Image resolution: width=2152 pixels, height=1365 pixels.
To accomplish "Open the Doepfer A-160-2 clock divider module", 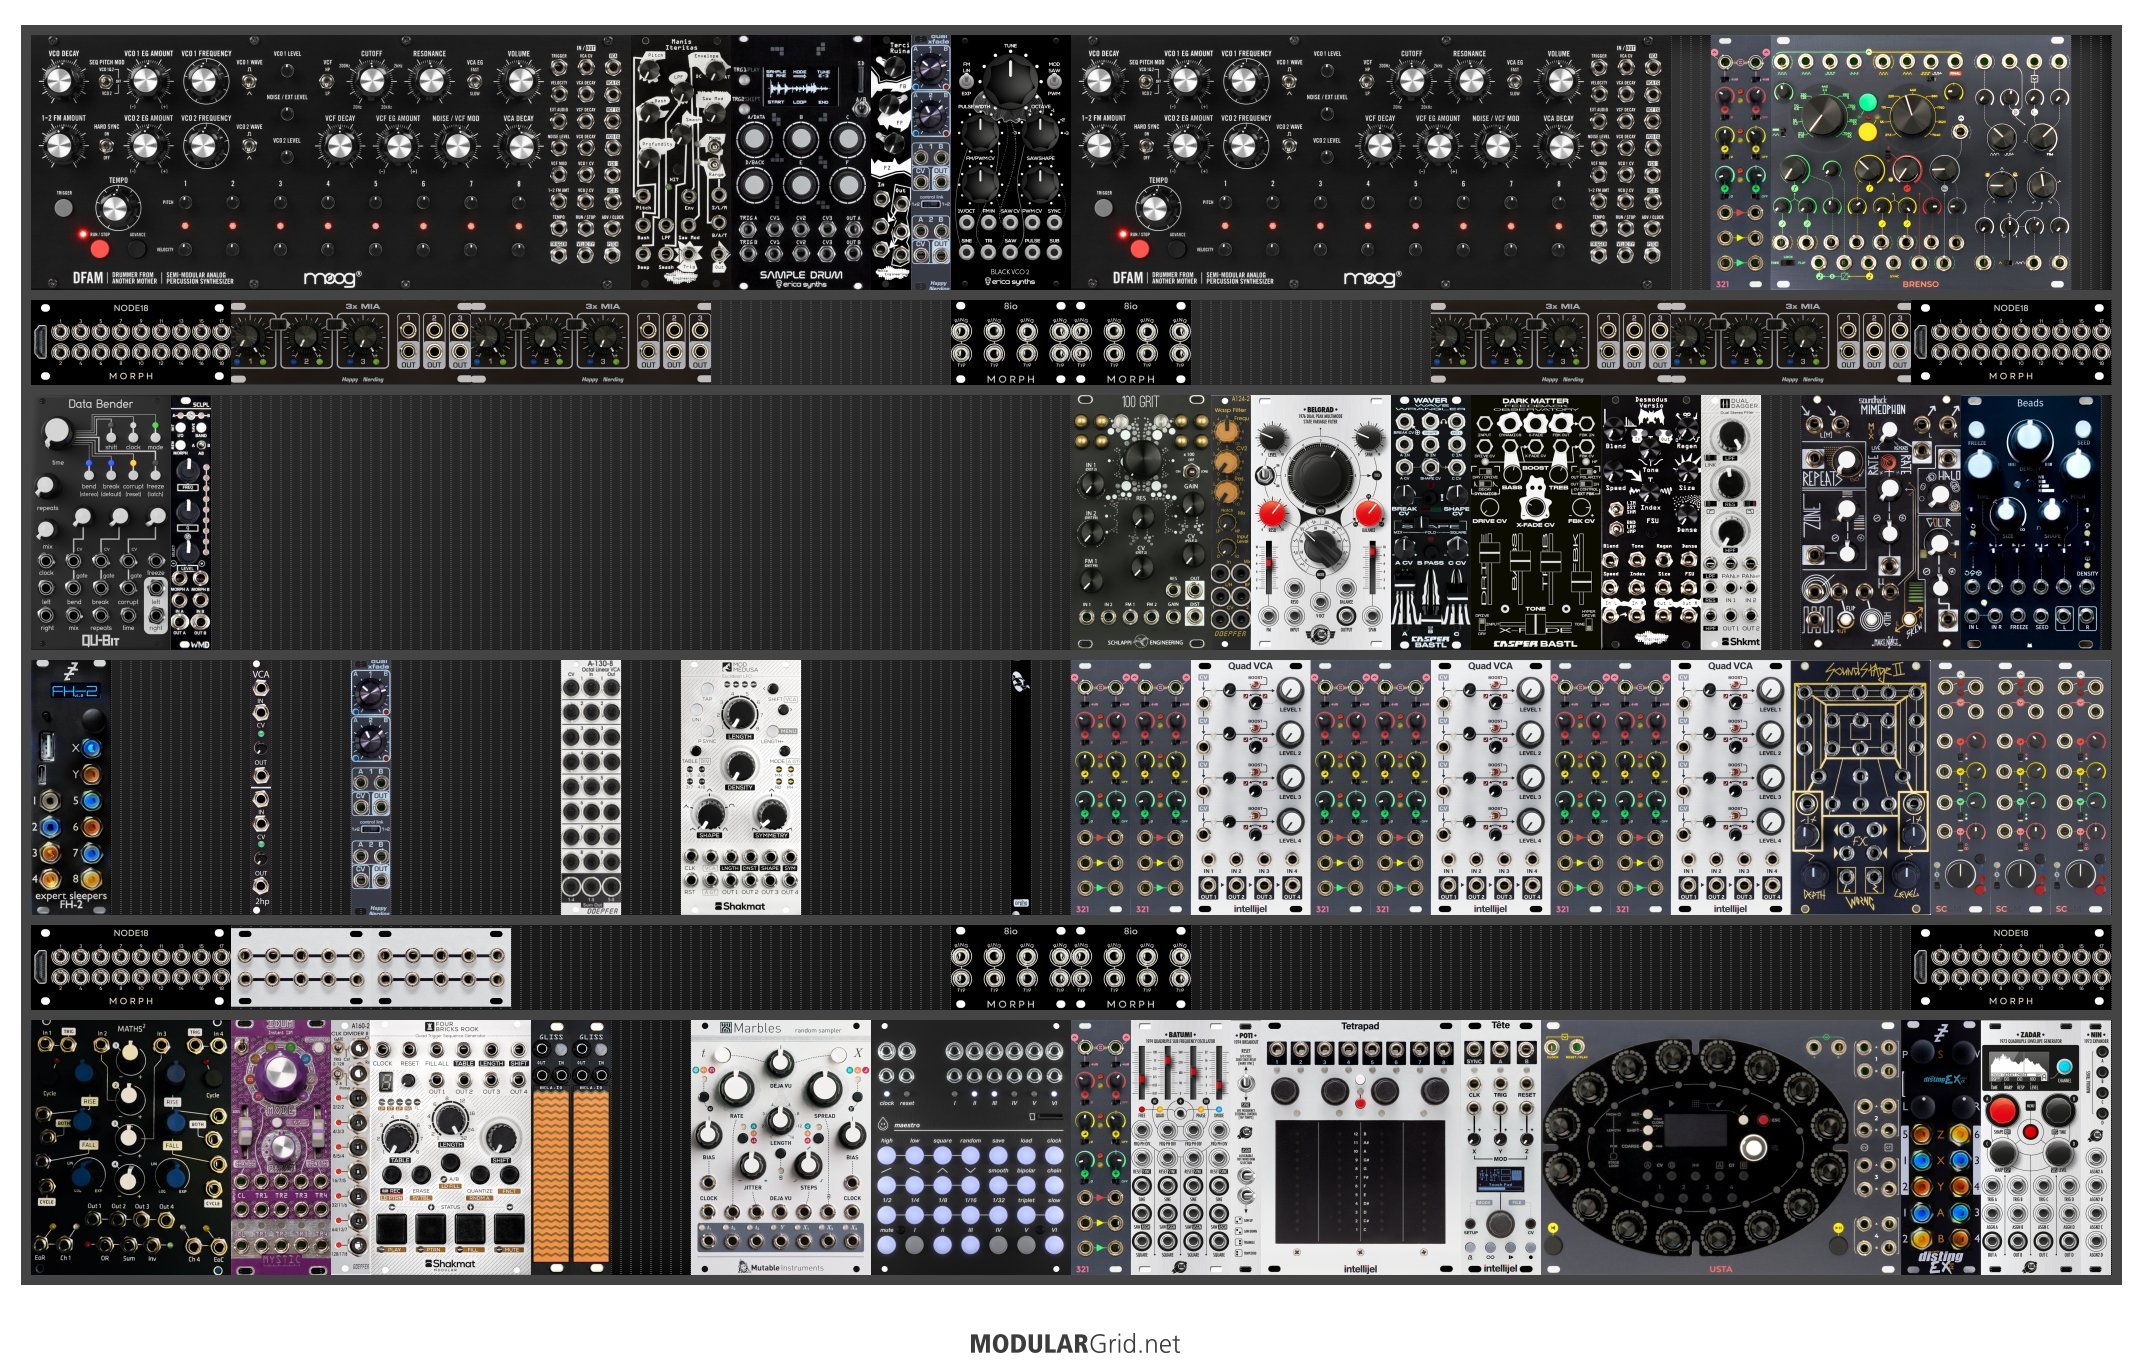I will click(x=351, y=1147).
